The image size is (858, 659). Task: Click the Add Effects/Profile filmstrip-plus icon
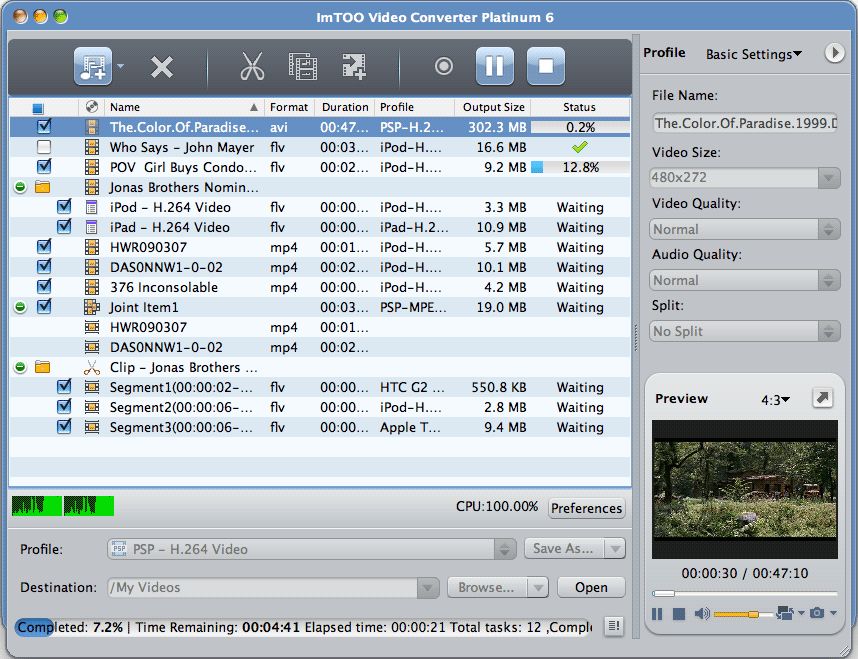[x=354, y=66]
